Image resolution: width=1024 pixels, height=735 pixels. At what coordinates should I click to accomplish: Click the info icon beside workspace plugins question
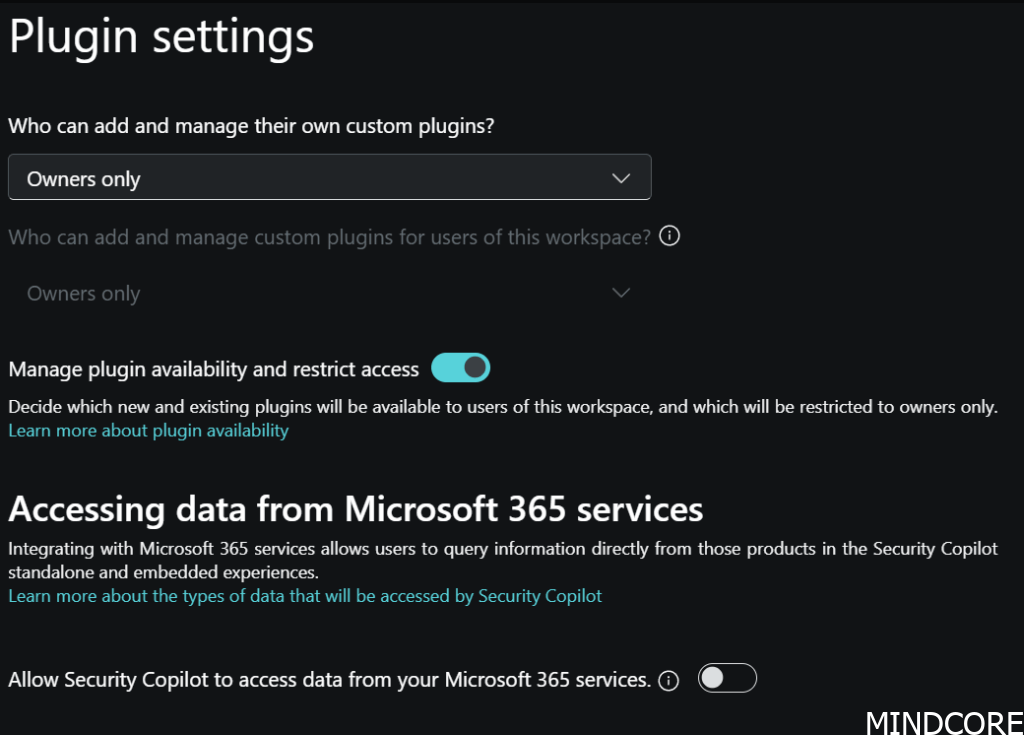670,237
